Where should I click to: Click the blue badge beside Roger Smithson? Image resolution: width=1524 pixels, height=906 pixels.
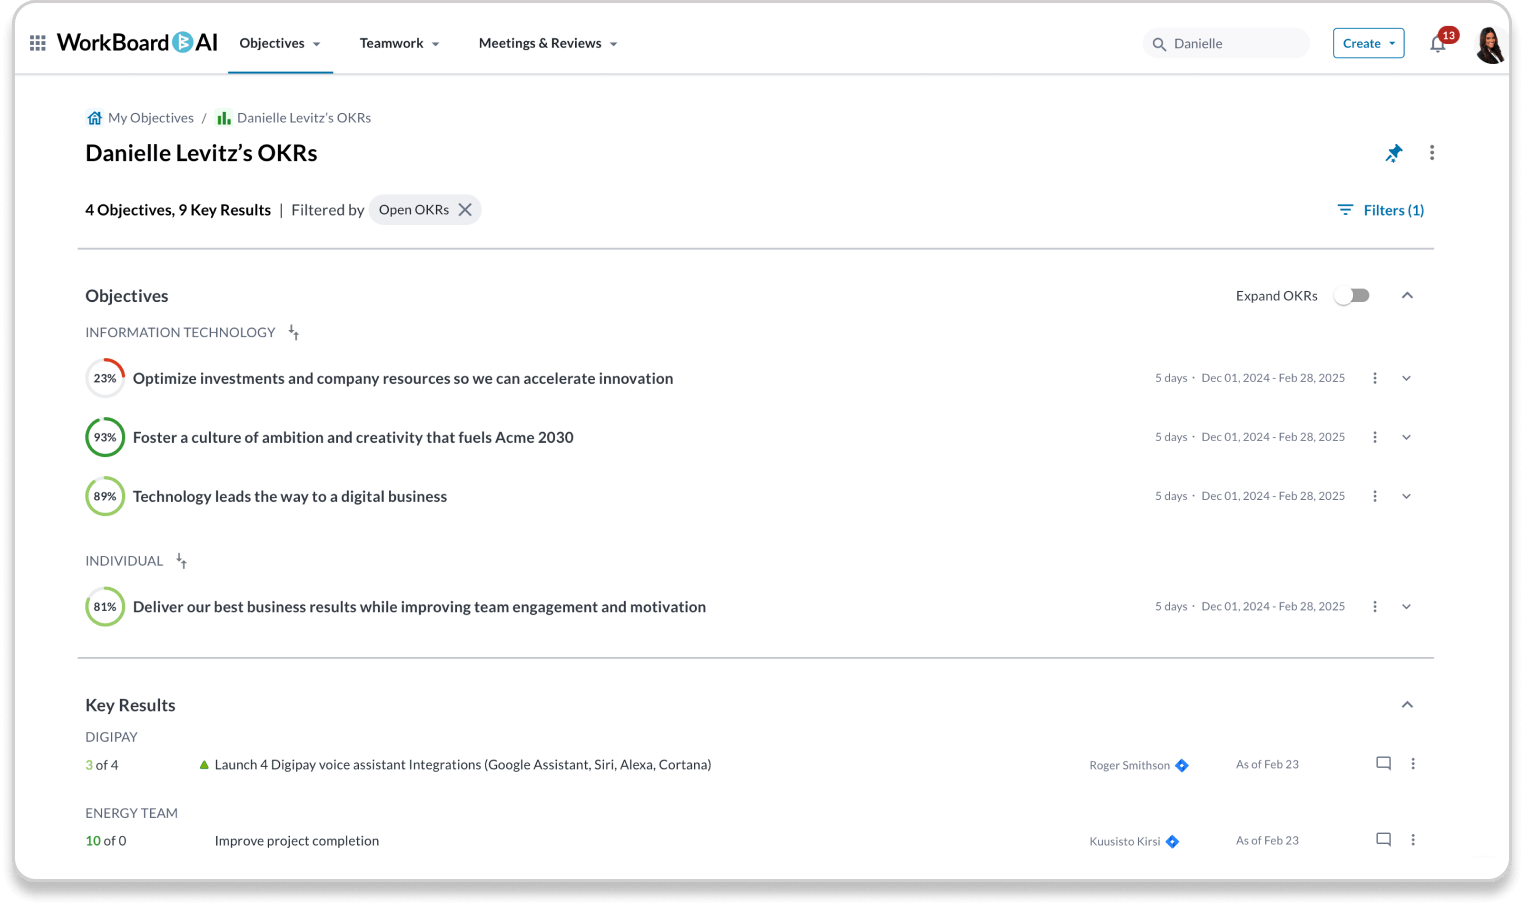[1182, 766]
